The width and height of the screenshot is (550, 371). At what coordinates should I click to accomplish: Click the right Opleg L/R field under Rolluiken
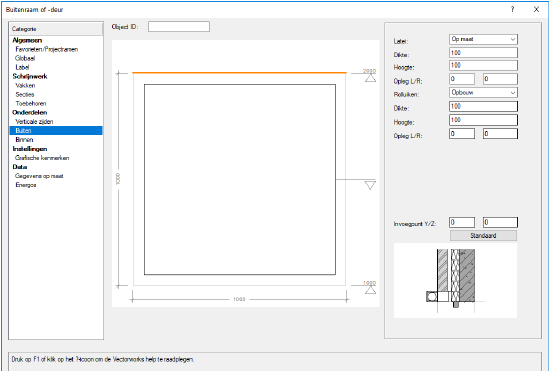pyautogui.click(x=500, y=134)
